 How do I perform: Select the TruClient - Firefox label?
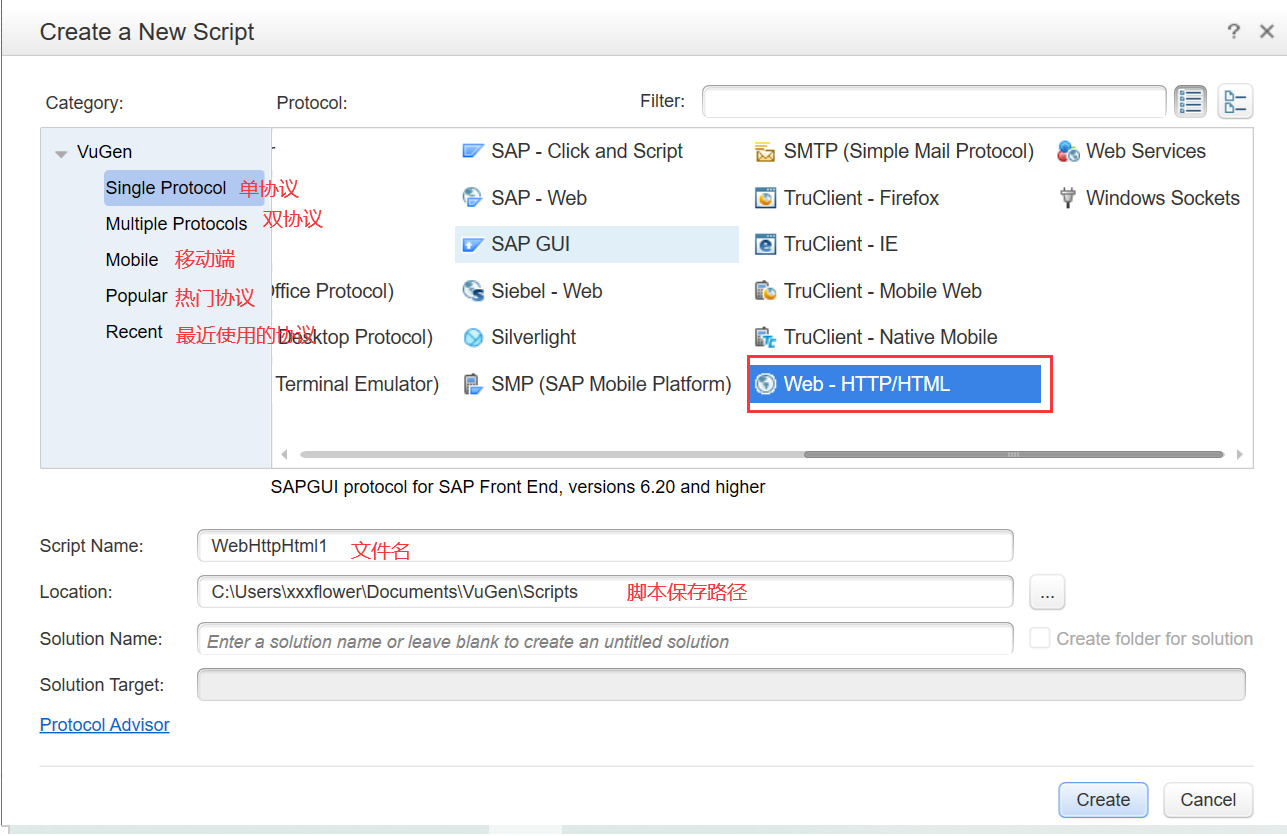pos(862,198)
